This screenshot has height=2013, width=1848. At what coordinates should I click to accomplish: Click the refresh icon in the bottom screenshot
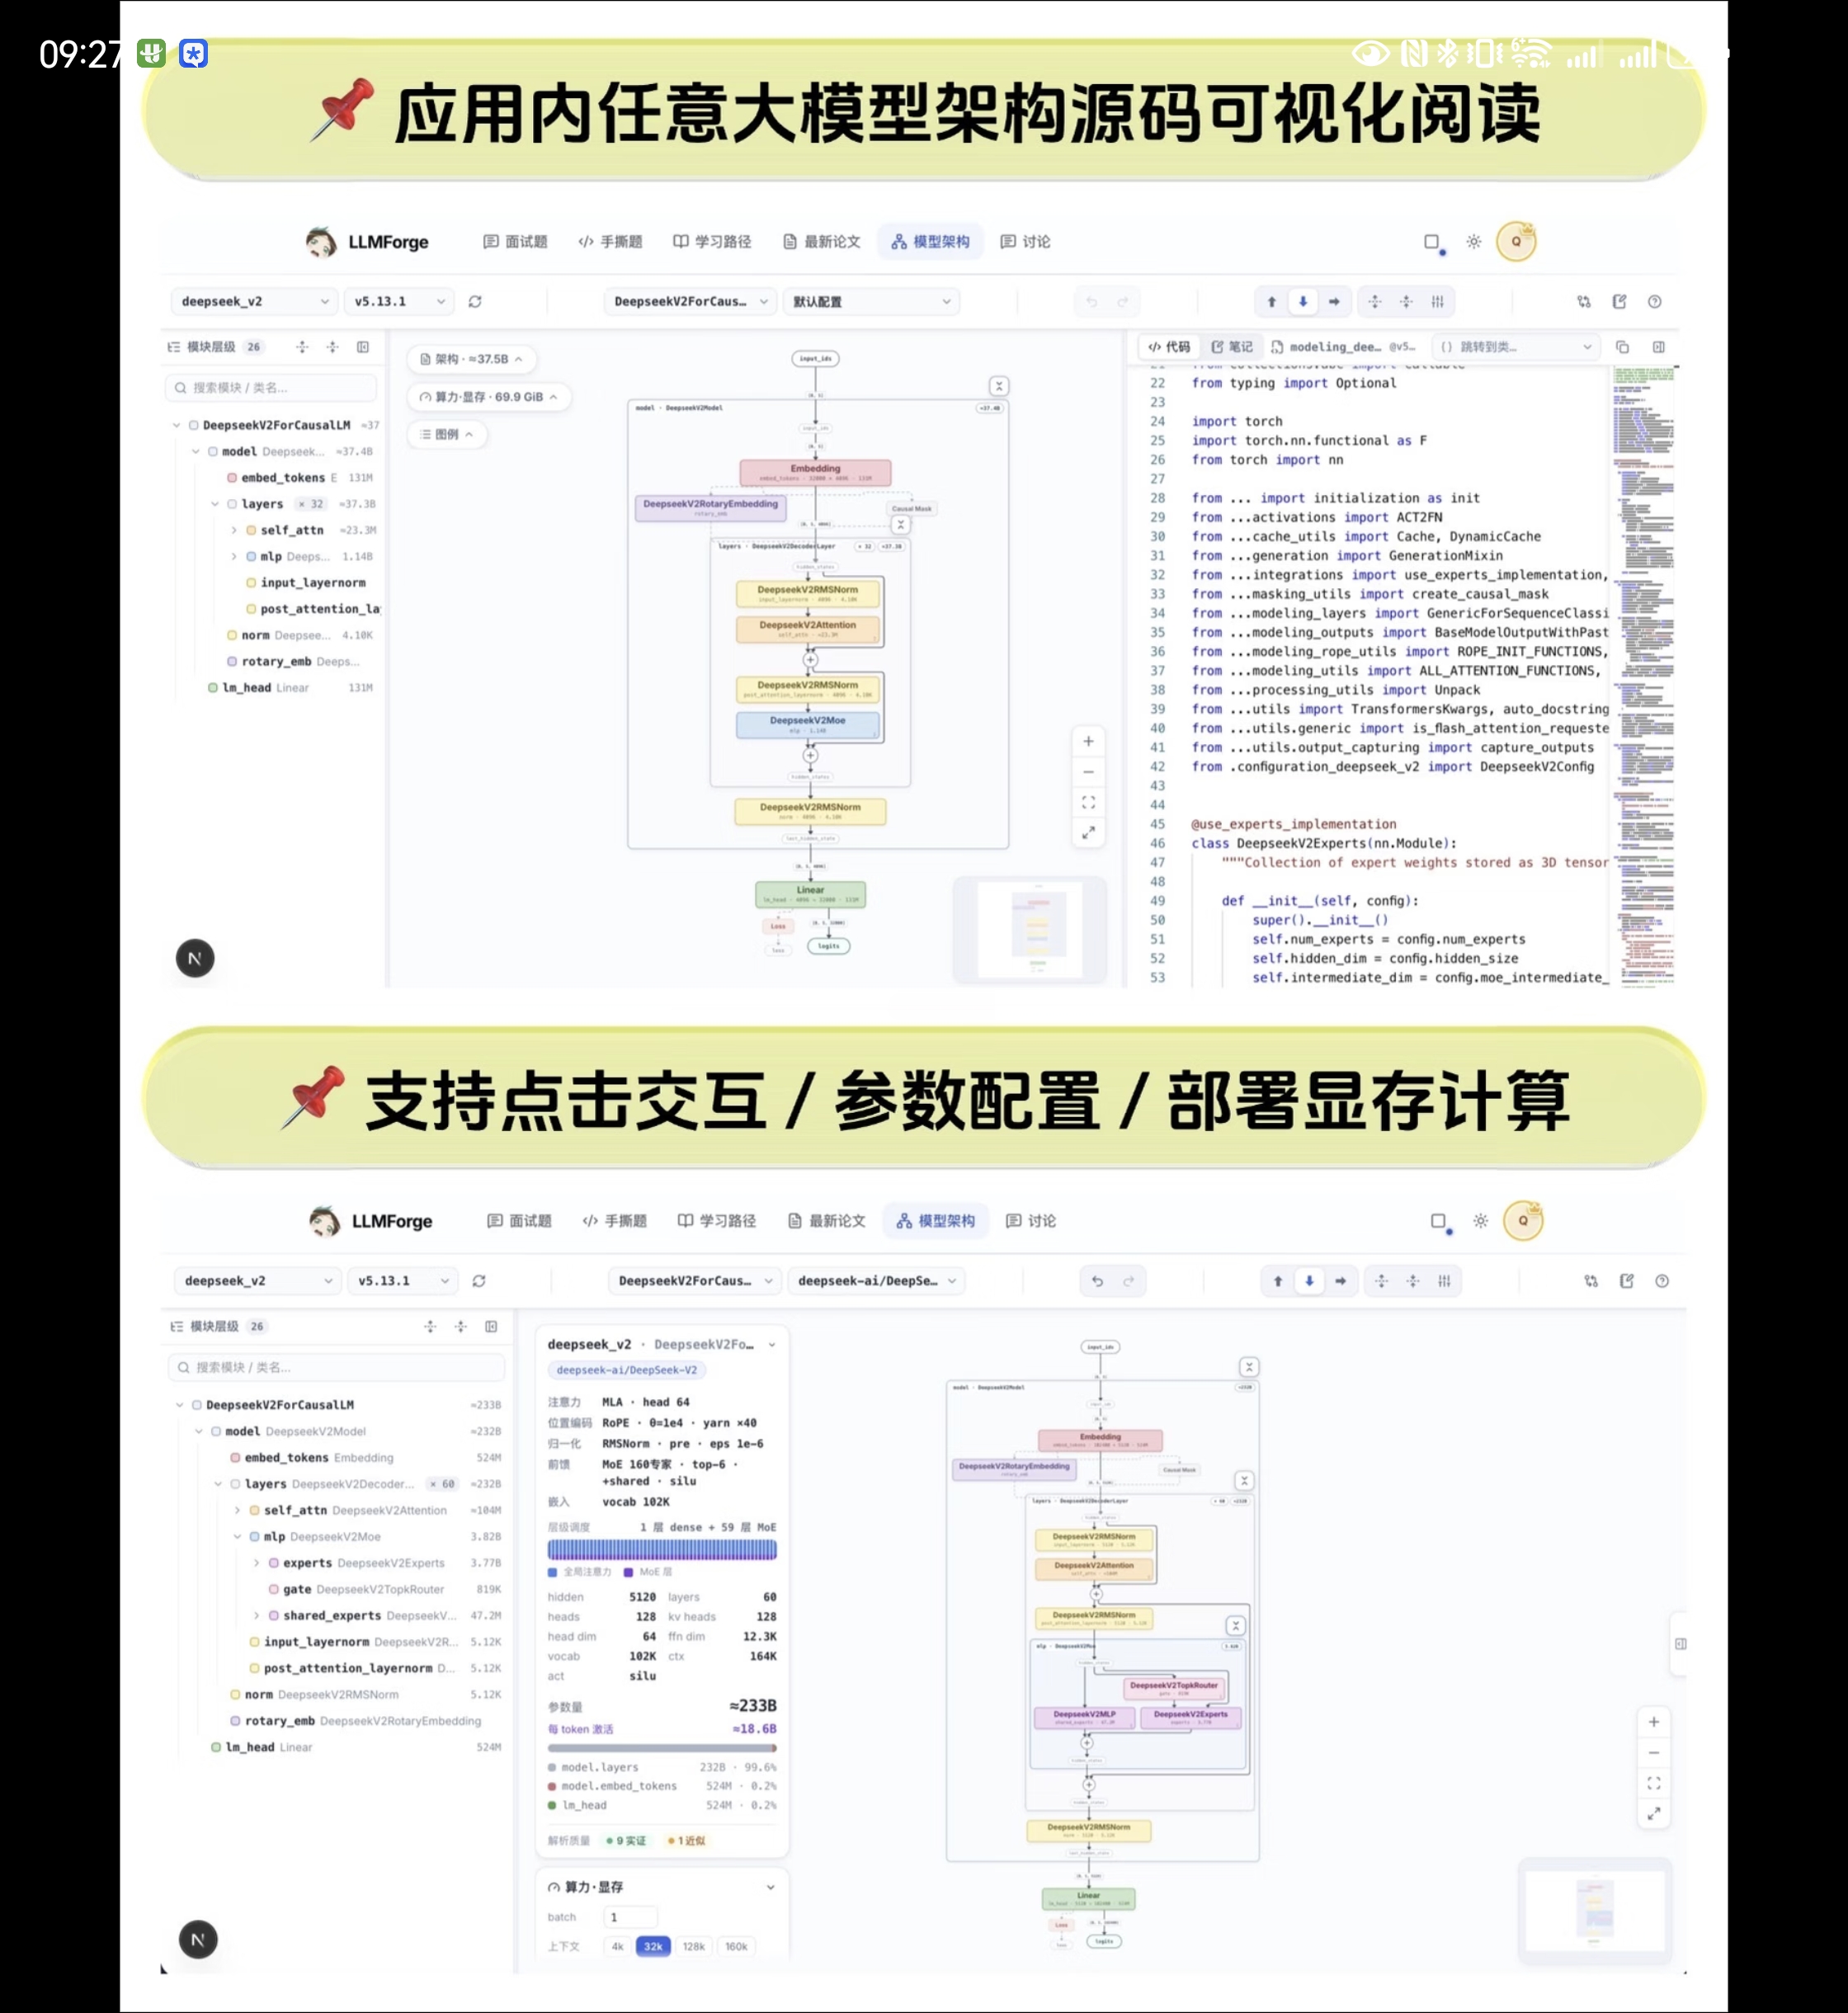point(479,1281)
